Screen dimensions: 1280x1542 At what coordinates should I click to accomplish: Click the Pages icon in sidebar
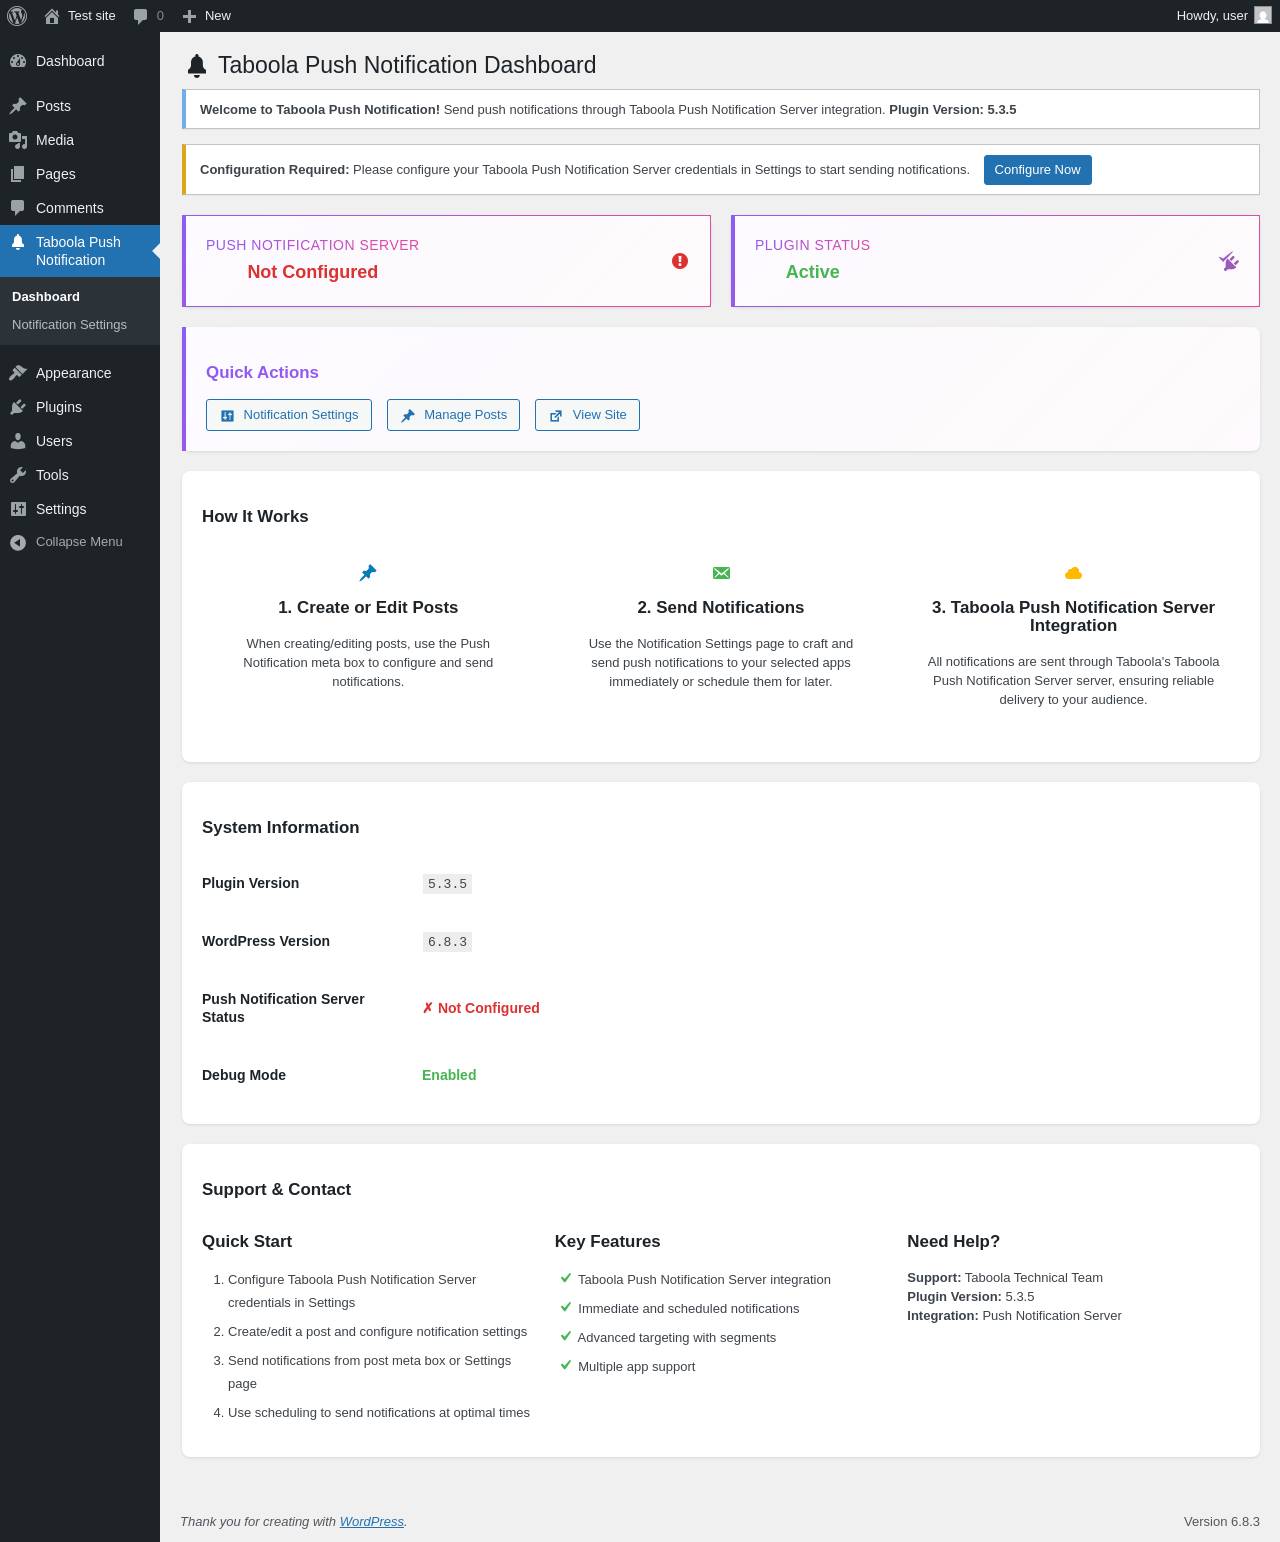18,174
